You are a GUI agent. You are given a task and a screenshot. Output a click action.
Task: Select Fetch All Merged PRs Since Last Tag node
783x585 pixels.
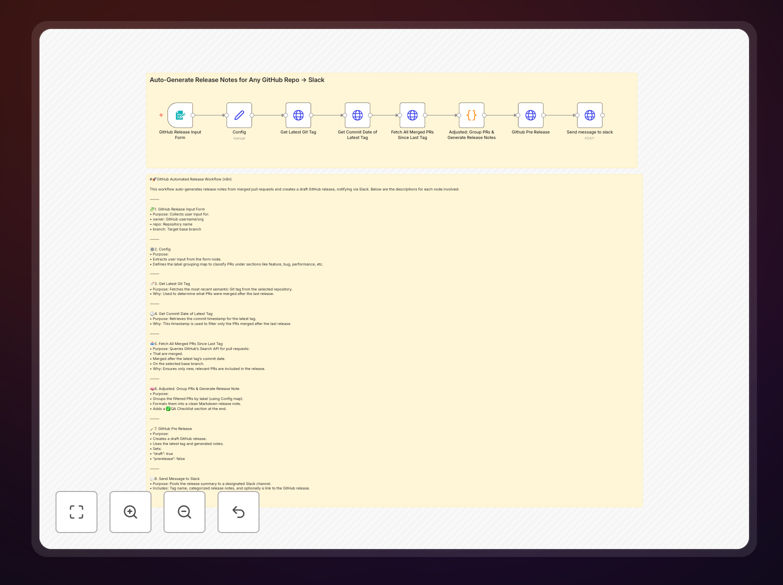pyautogui.click(x=412, y=115)
